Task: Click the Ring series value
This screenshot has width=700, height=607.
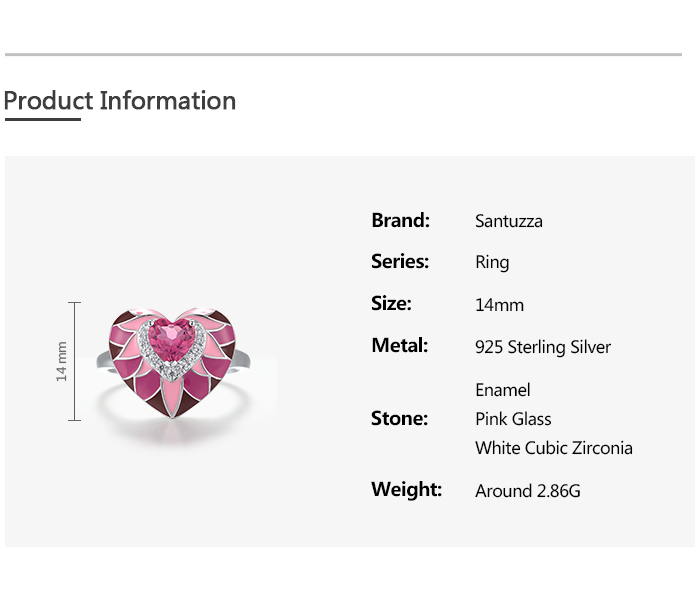Action: tap(492, 263)
